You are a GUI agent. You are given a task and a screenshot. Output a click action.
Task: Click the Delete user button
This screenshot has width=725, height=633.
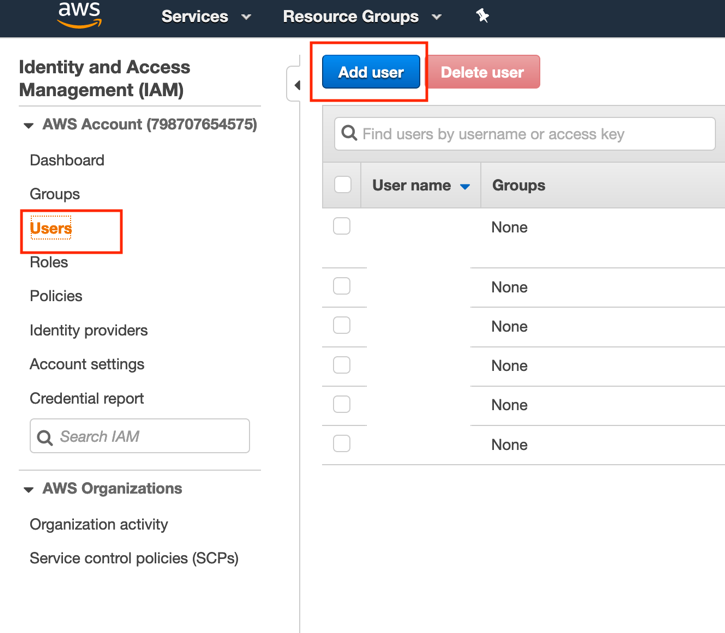[x=482, y=72]
